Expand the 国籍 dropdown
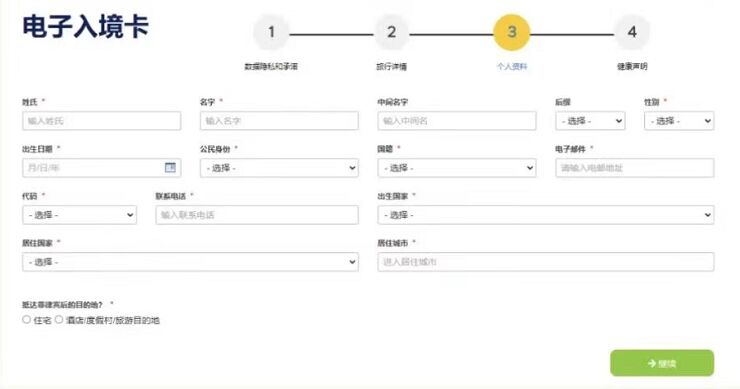Viewport: 740px width, 389px height. point(456,168)
